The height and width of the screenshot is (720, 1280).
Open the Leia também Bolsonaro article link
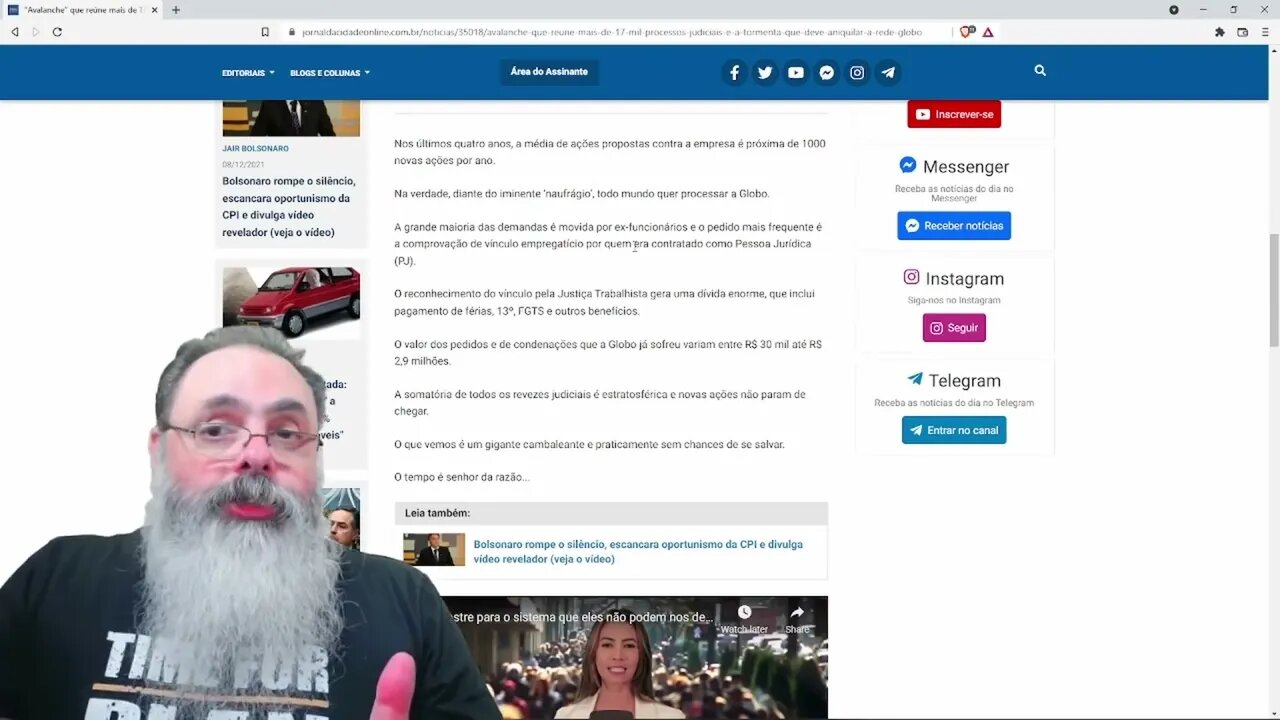tap(638, 552)
